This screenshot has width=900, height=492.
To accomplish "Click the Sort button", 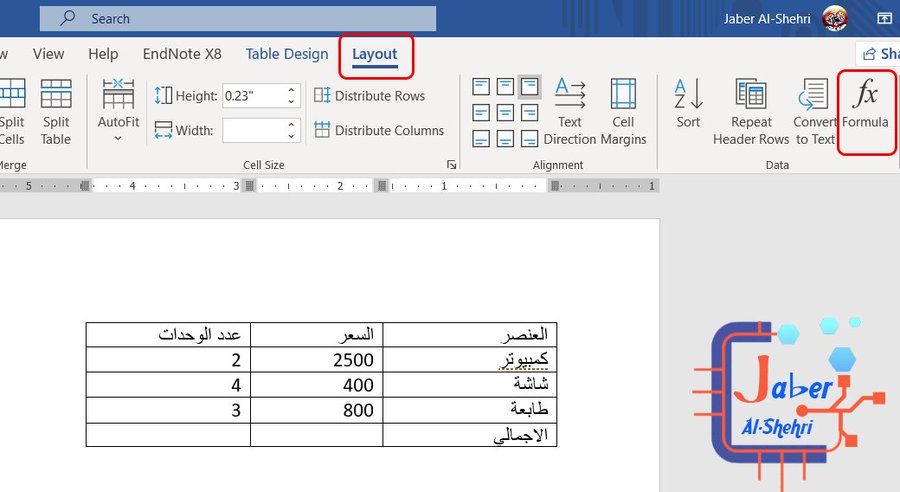I will pyautogui.click(x=688, y=104).
